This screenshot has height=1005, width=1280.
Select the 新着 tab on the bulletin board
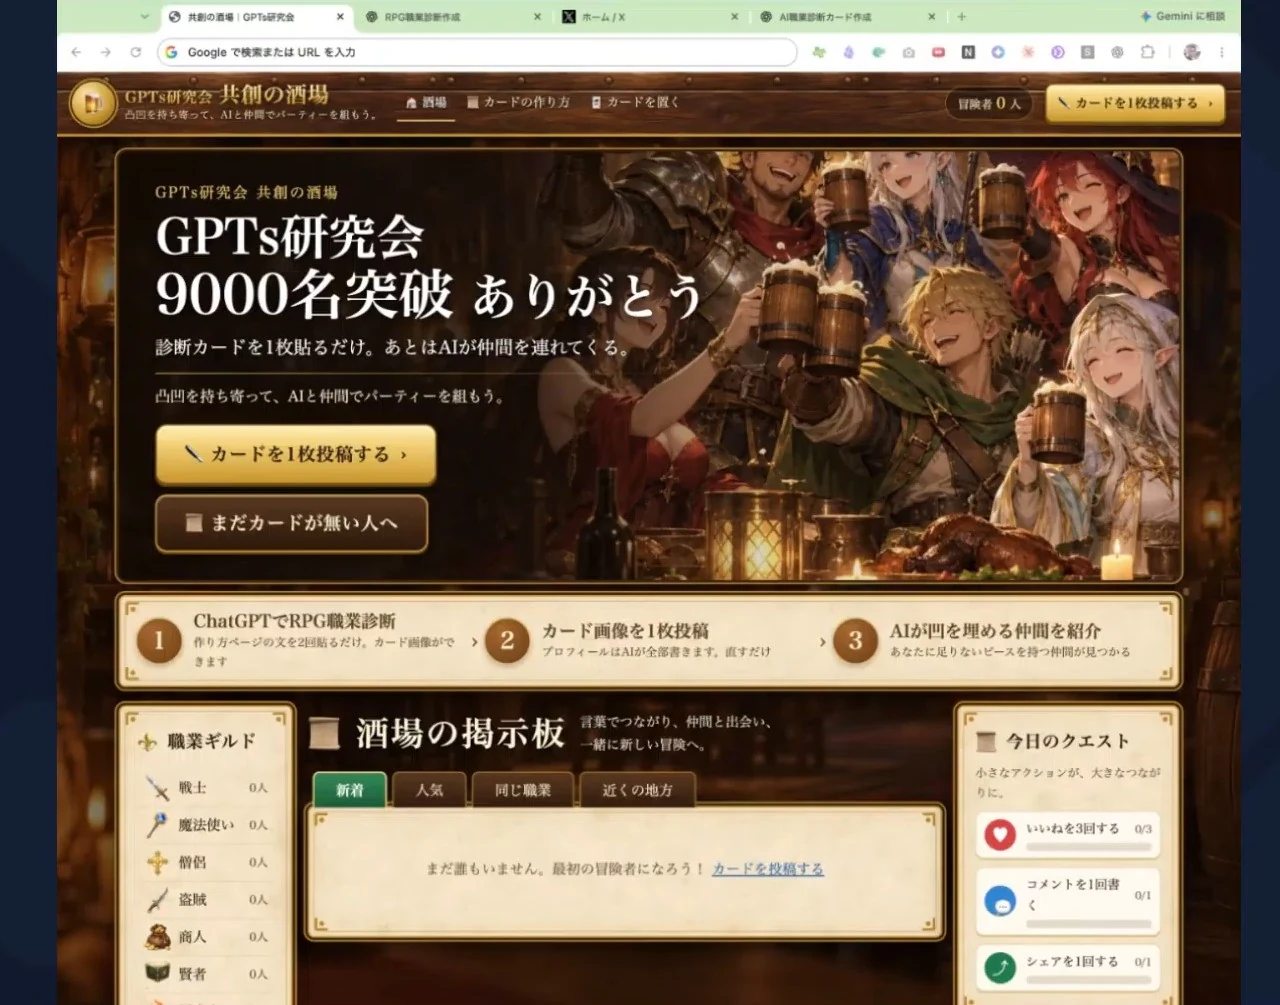[x=350, y=790]
